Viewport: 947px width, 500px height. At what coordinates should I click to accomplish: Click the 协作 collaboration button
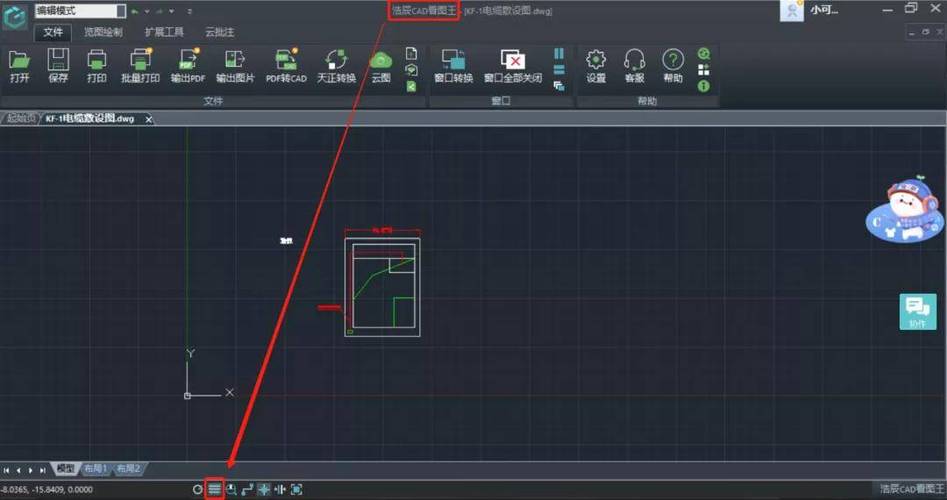pos(917,312)
